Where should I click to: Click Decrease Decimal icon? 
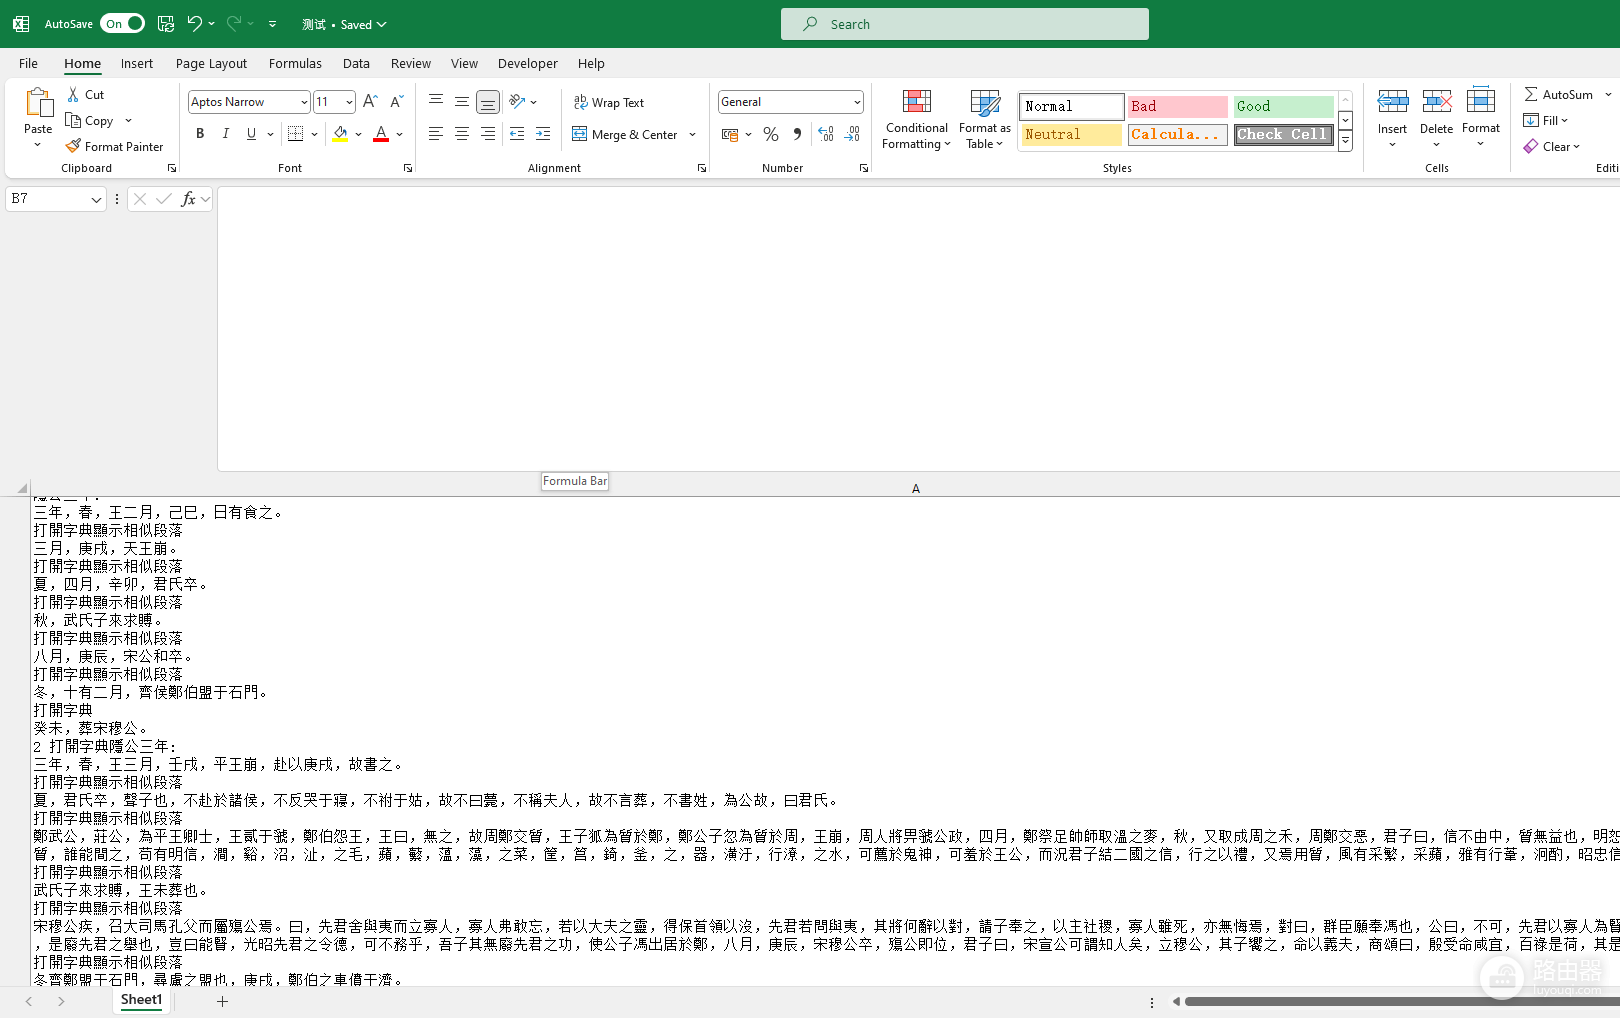pos(852,133)
